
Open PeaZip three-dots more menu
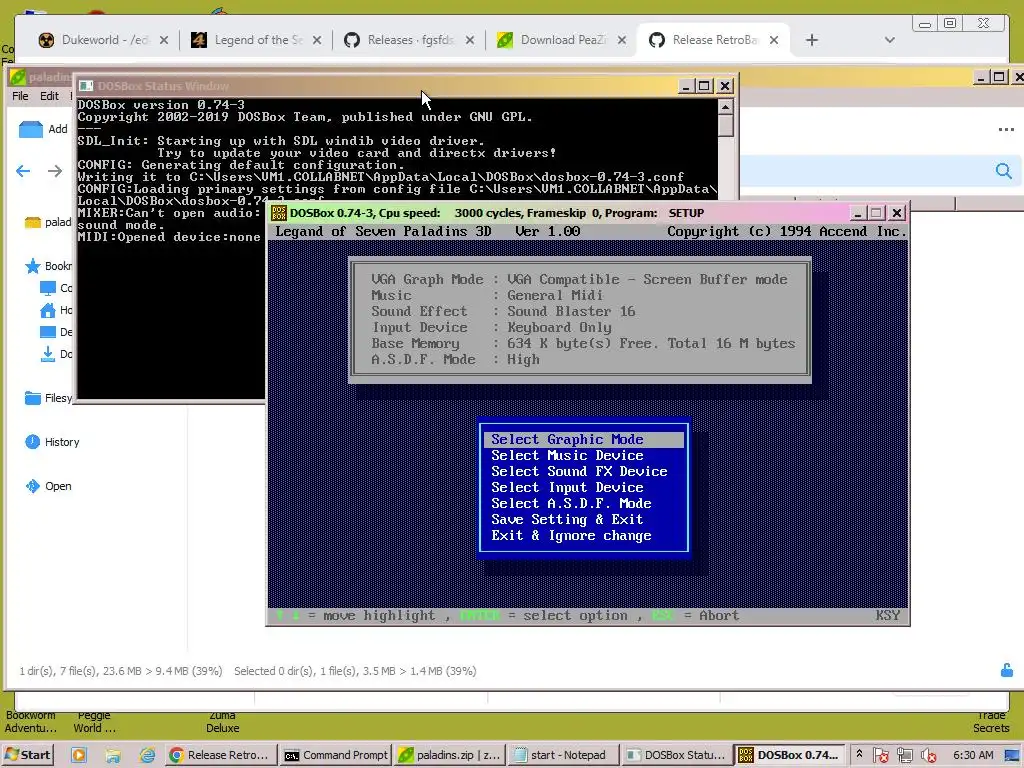click(1006, 129)
